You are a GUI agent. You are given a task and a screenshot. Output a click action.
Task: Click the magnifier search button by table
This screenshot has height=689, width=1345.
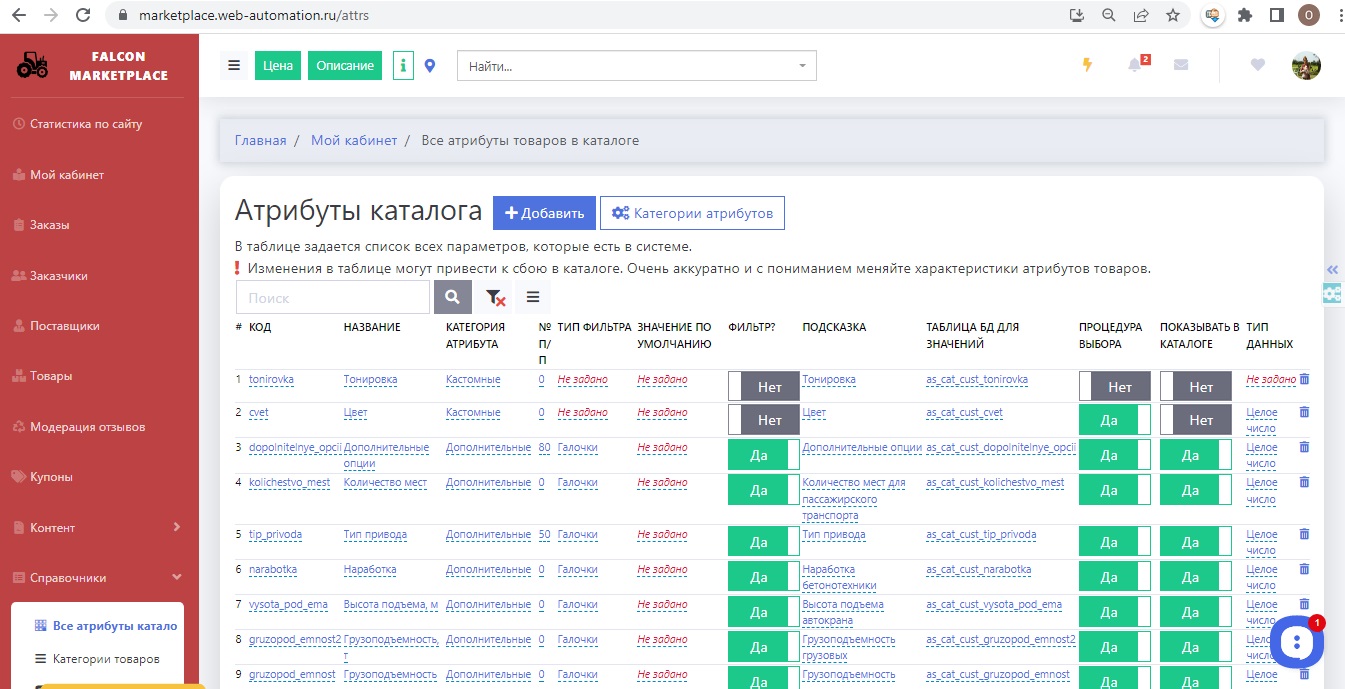tap(452, 297)
